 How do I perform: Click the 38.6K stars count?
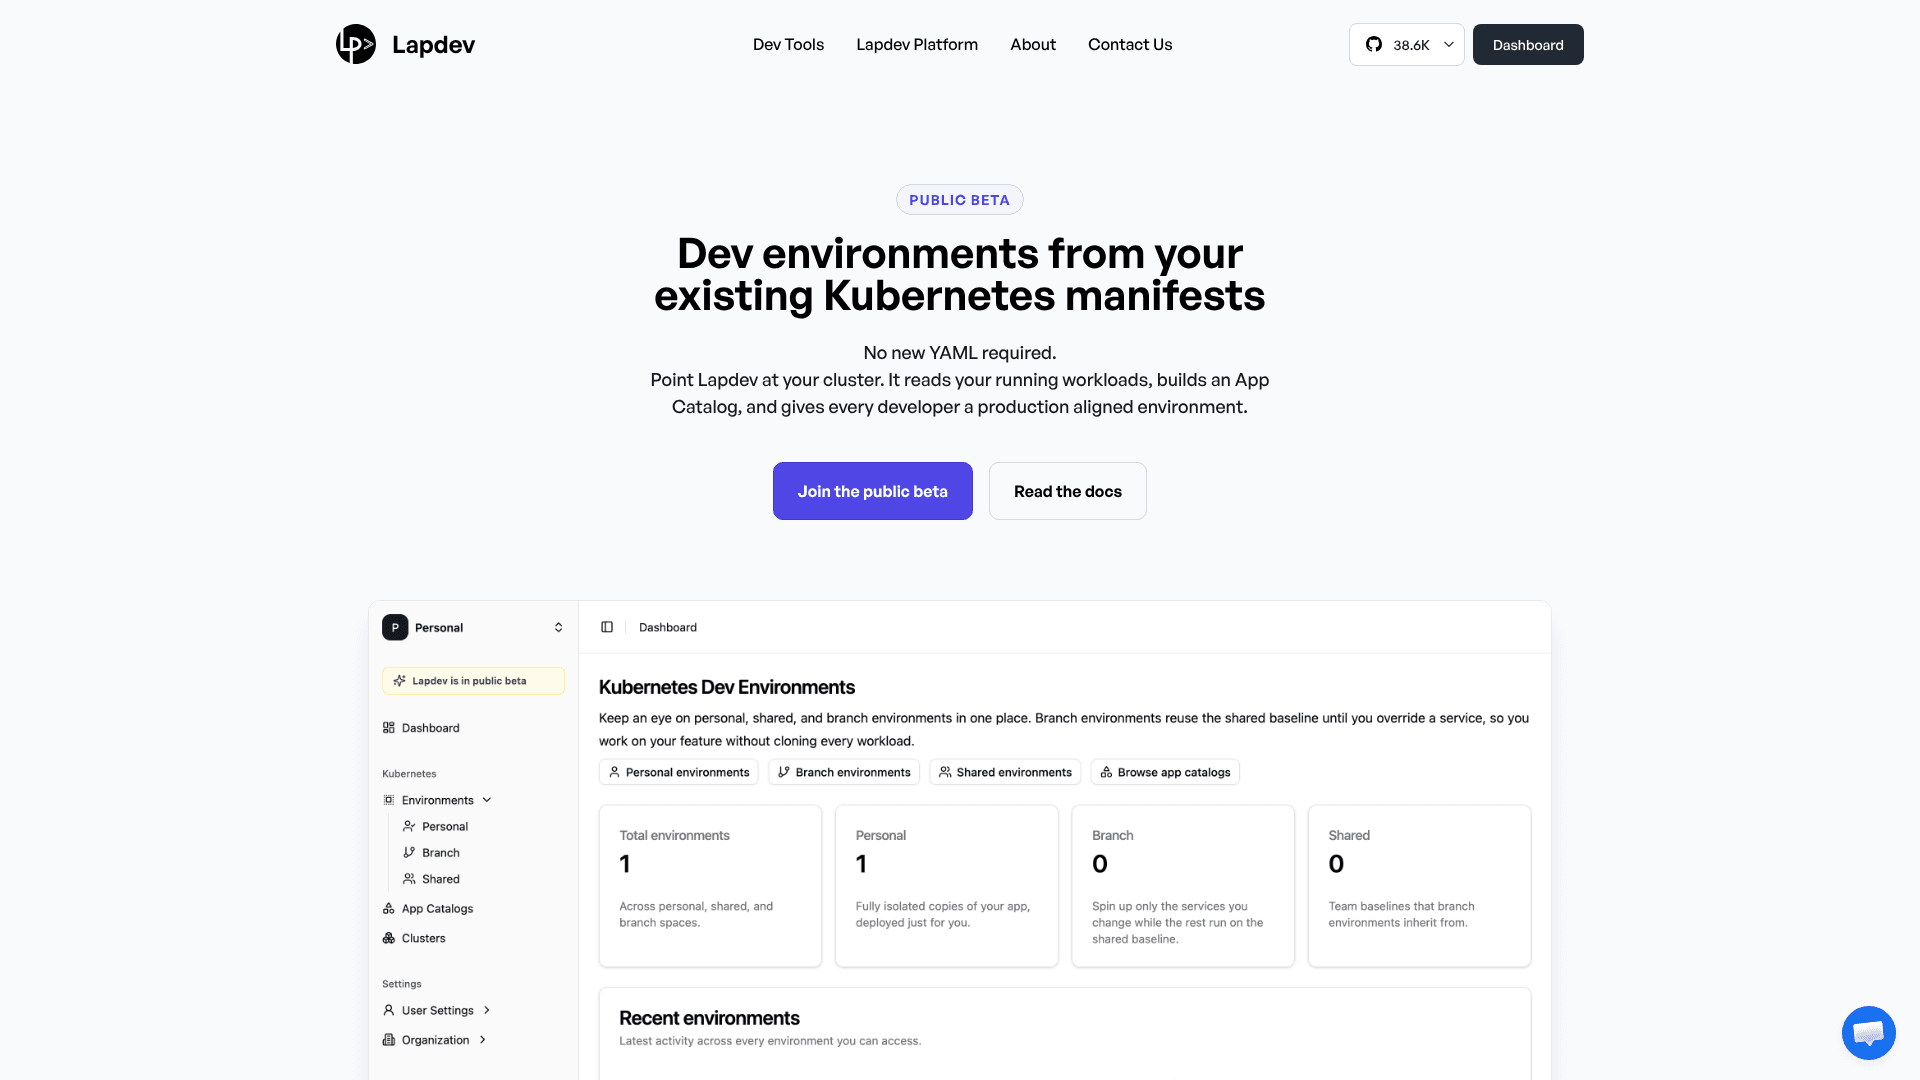(x=1411, y=45)
